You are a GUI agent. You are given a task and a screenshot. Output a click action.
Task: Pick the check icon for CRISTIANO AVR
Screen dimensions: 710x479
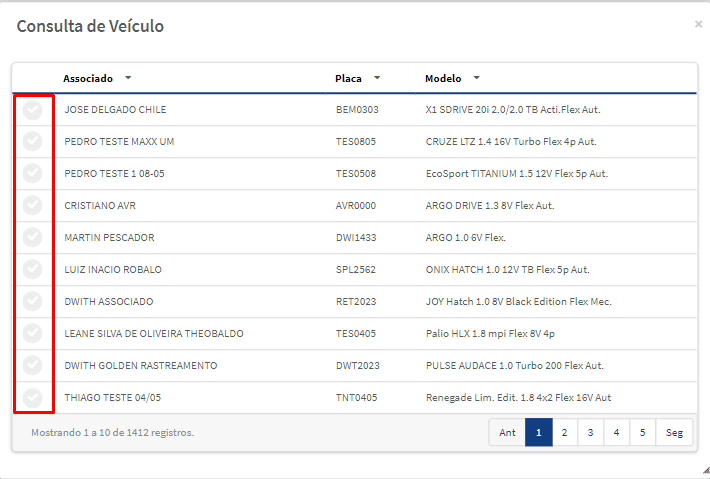pos(33,205)
